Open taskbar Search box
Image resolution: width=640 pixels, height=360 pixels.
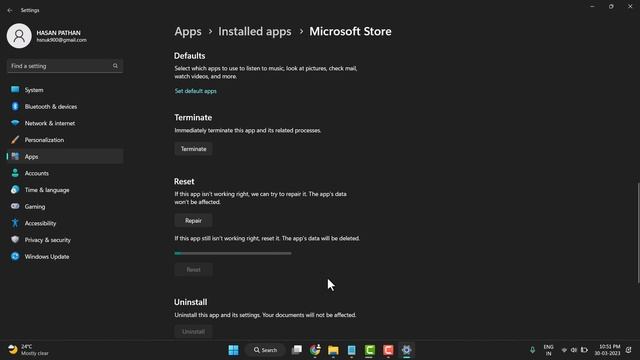click(265, 350)
